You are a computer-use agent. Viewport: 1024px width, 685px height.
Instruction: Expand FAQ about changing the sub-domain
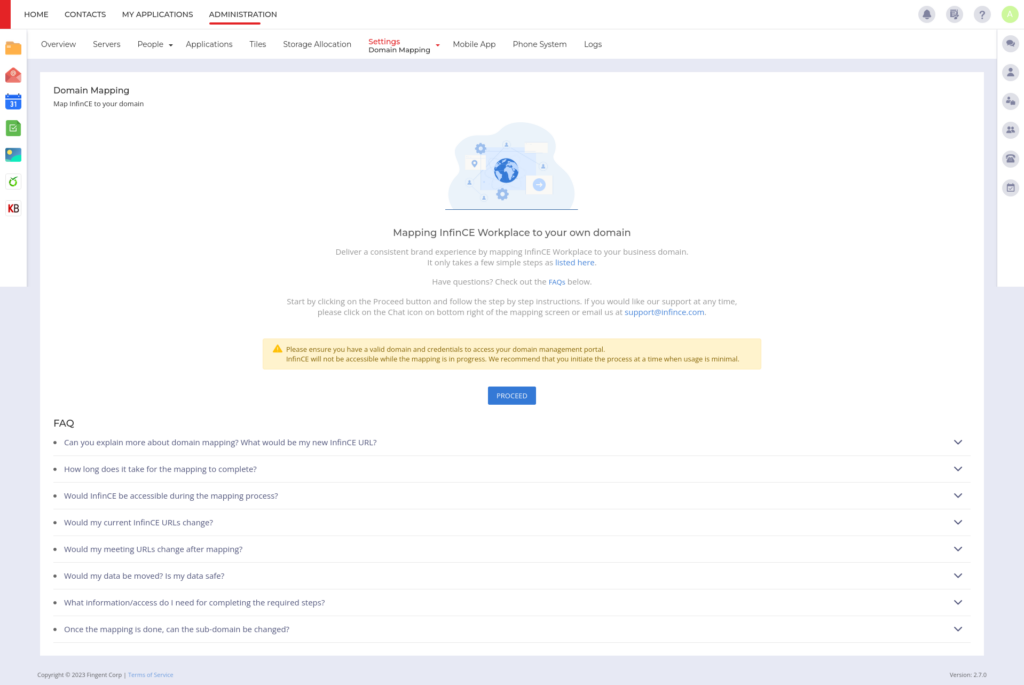[511, 629]
